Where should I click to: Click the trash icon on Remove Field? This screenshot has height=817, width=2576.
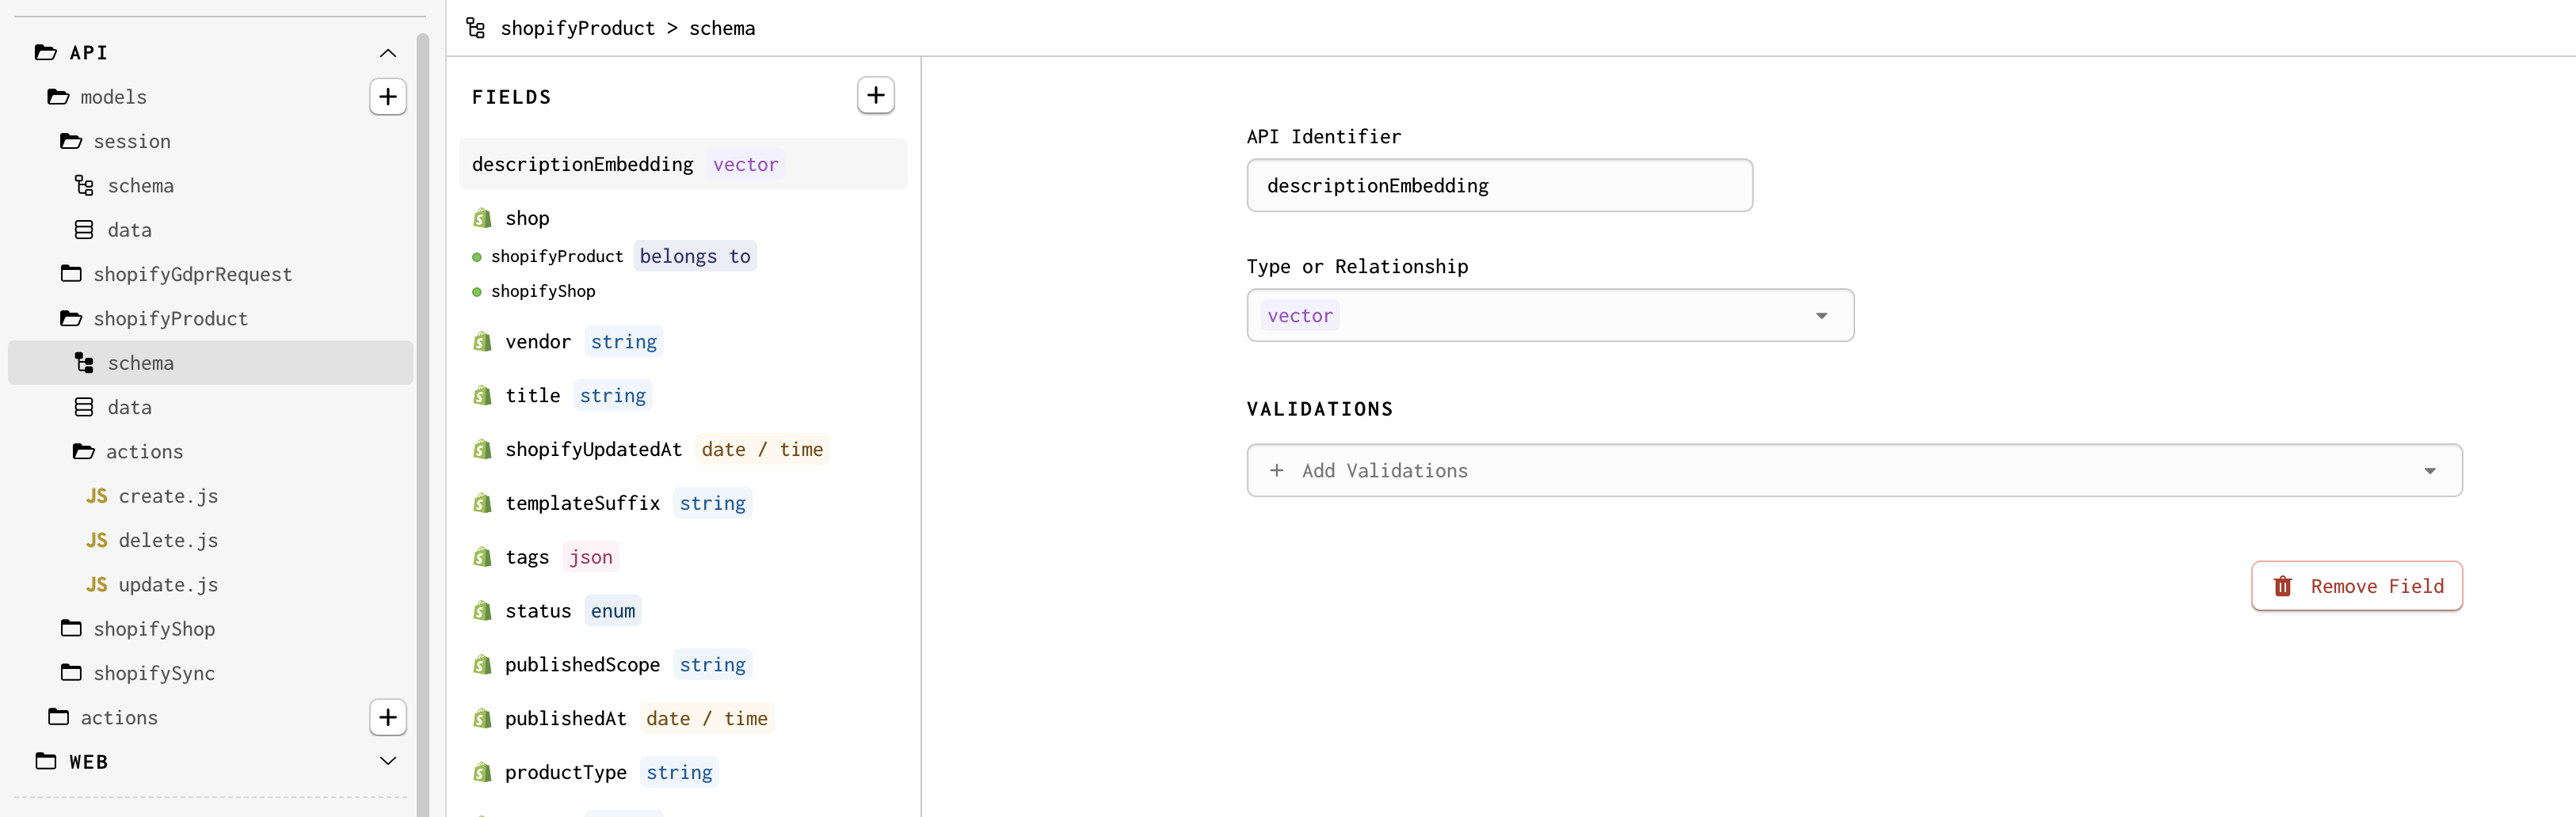(2282, 586)
